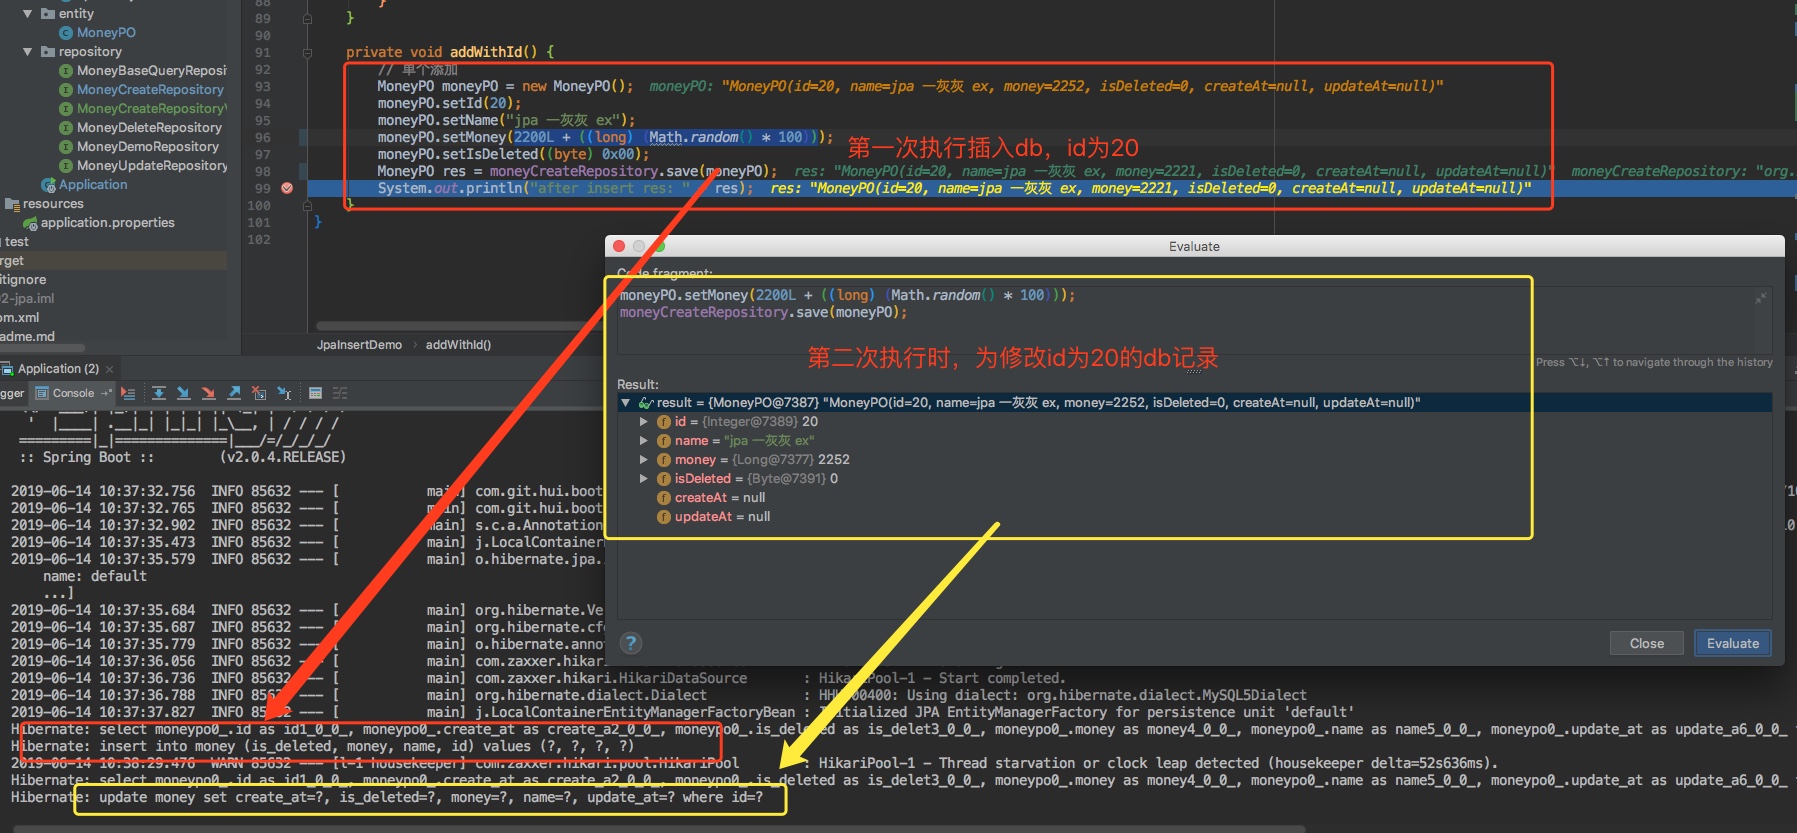Expand the isDeleted field in result tree
Viewport: 1797px width, 833px height.
pos(644,479)
